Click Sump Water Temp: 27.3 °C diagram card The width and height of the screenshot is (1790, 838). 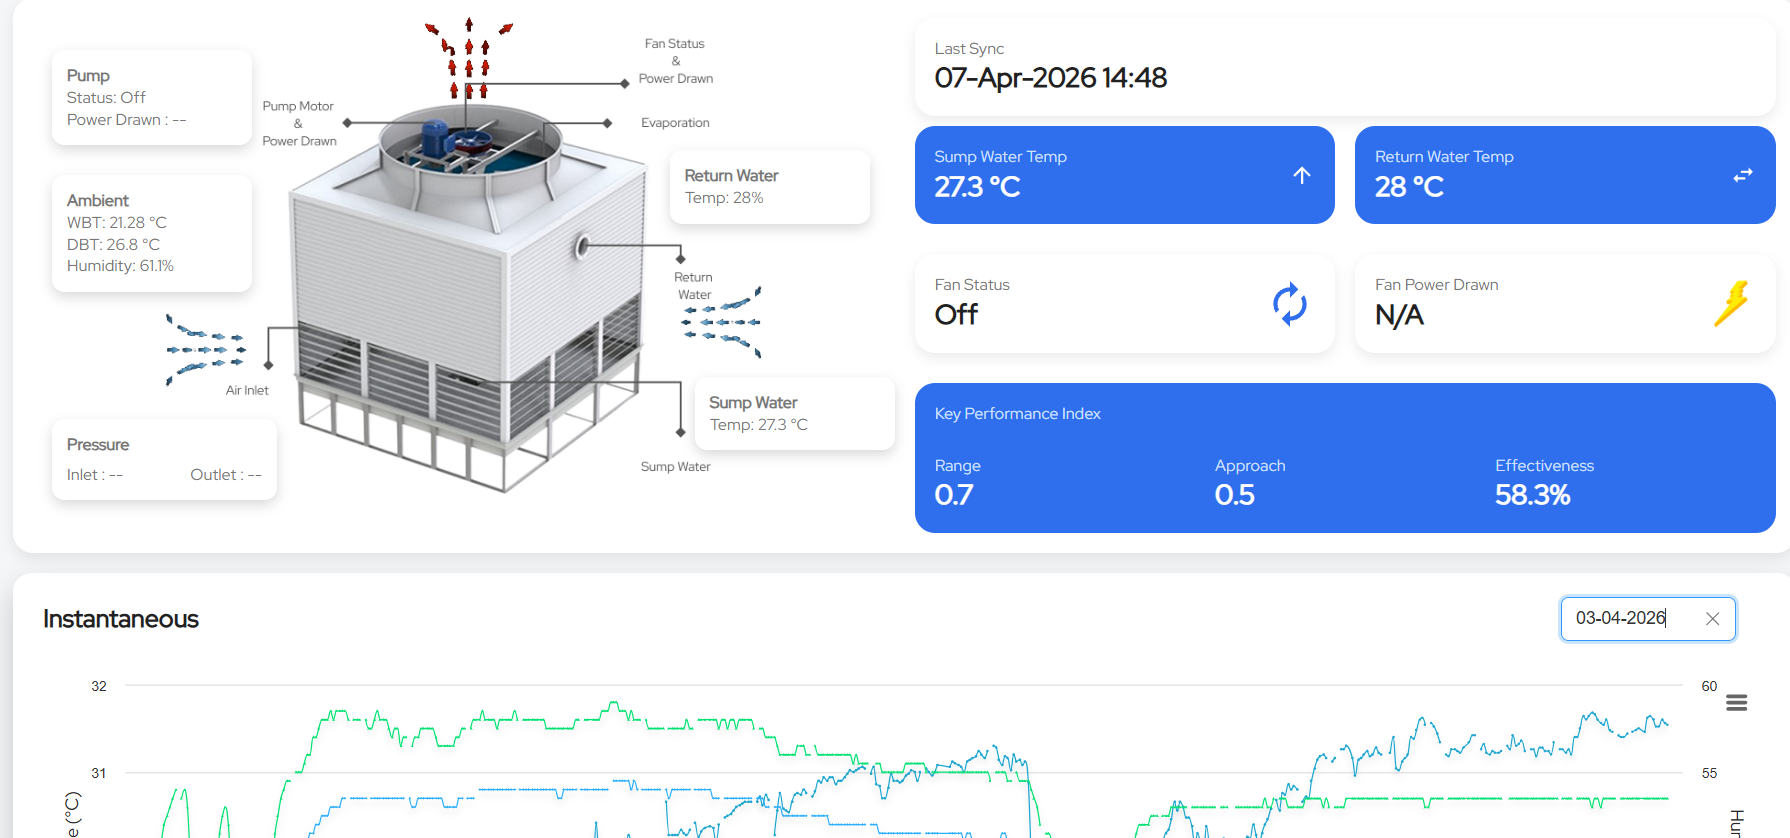coord(795,413)
